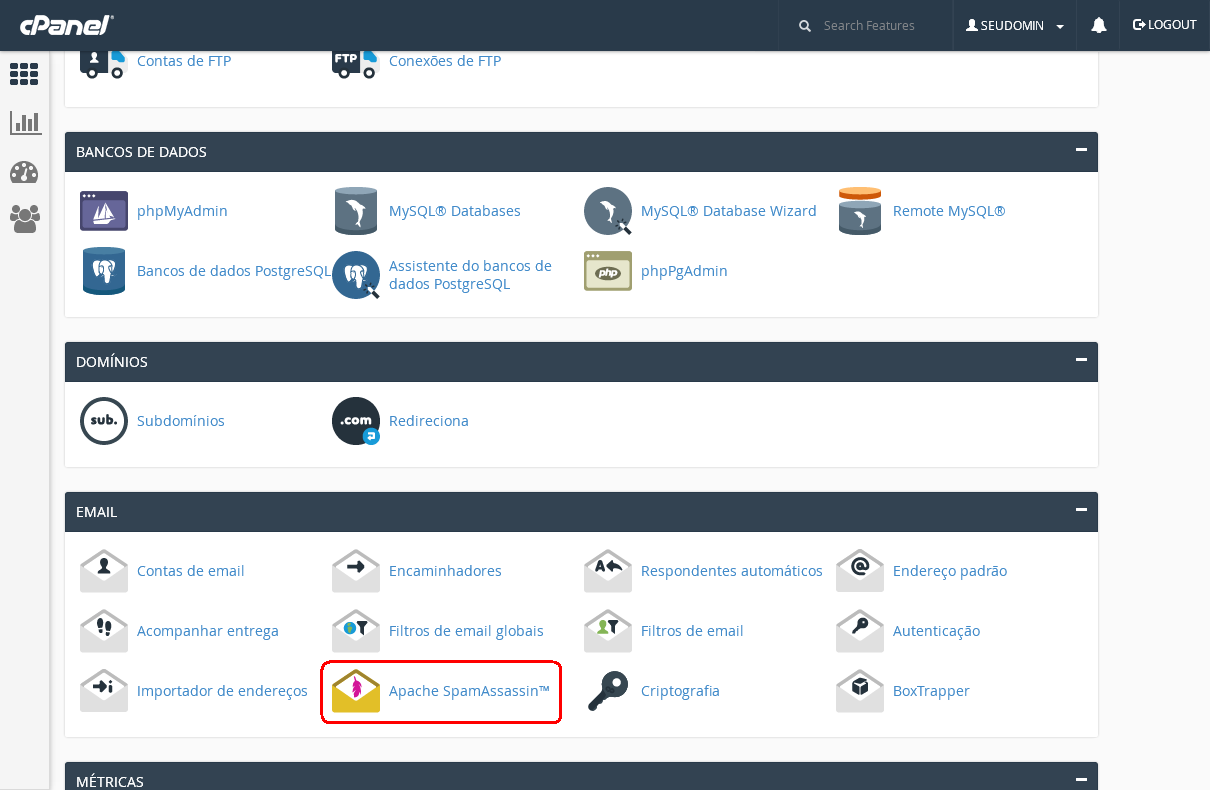Image resolution: width=1210 pixels, height=790 pixels.
Task: Click the Acompanhar entrega link
Action: [208, 631]
